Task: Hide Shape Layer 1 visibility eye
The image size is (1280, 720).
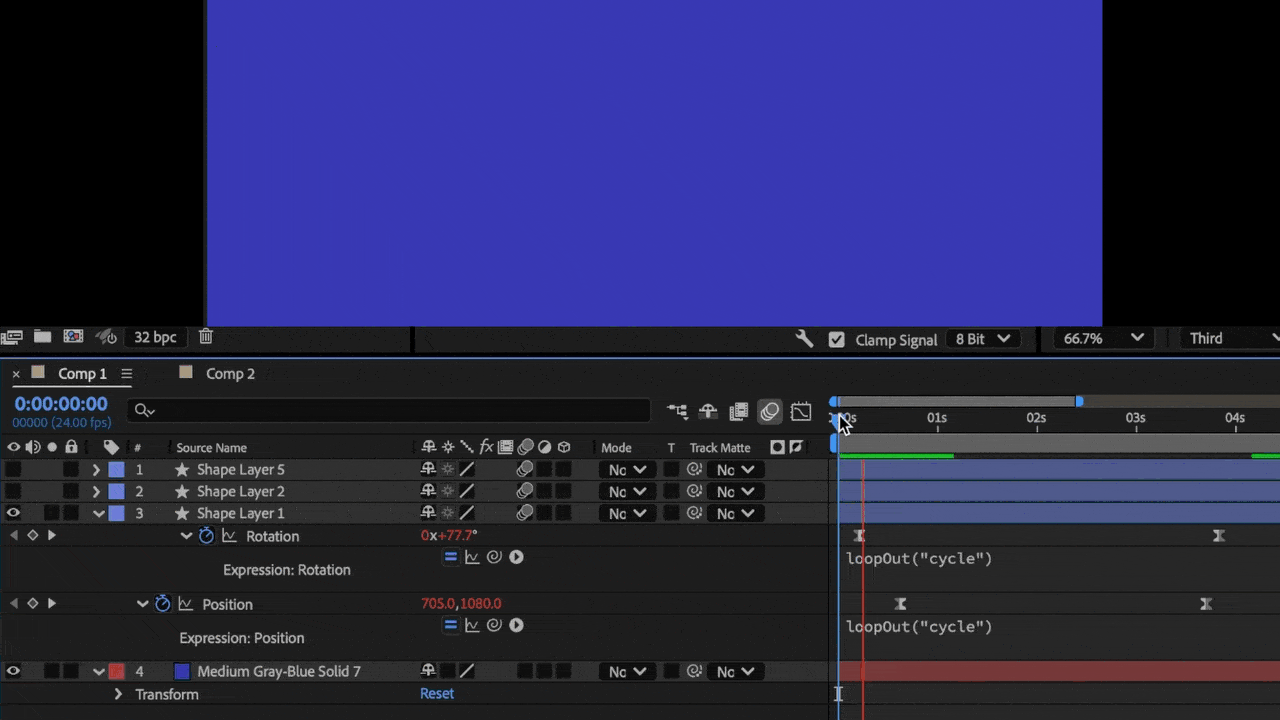Action: pos(13,513)
